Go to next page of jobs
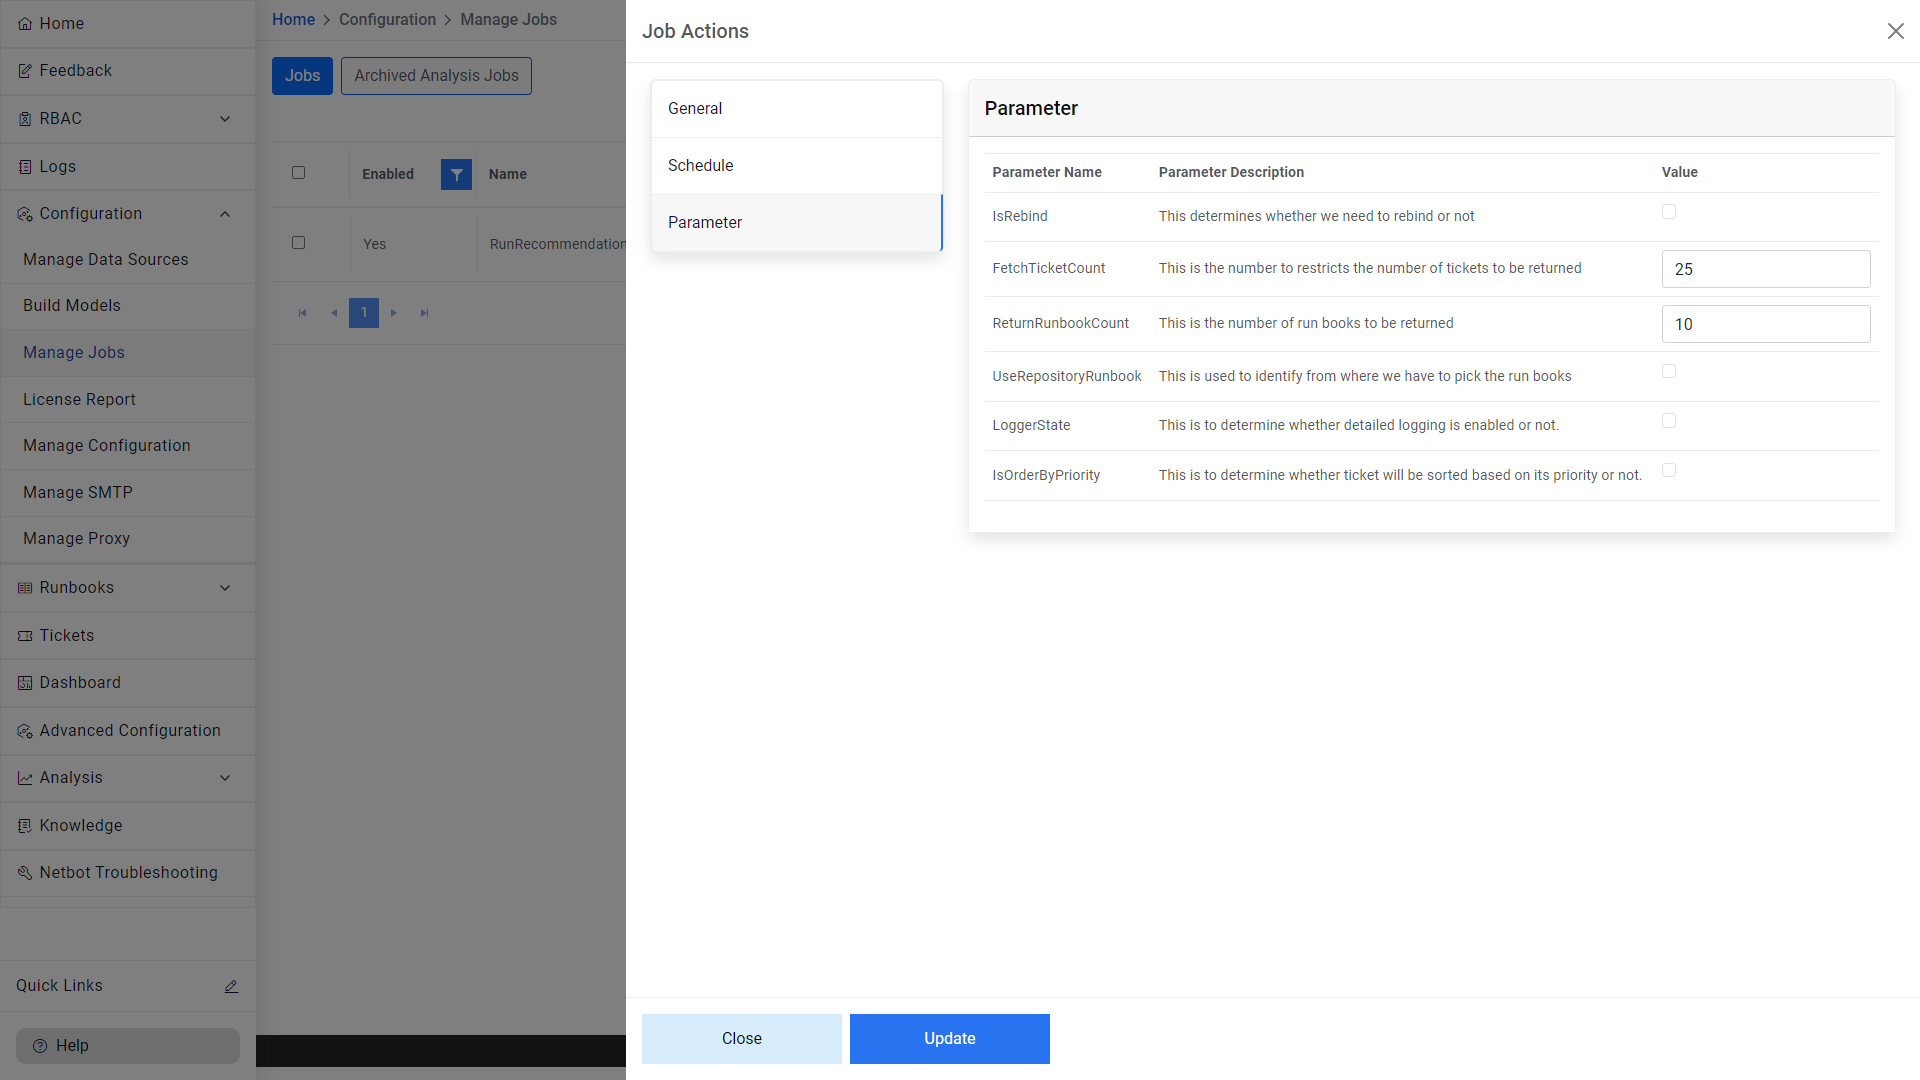 tap(394, 313)
